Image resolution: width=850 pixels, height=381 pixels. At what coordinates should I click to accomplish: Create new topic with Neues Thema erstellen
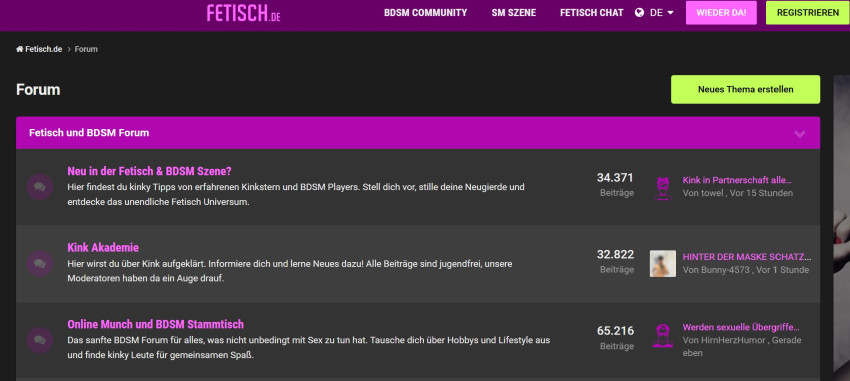coord(745,89)
